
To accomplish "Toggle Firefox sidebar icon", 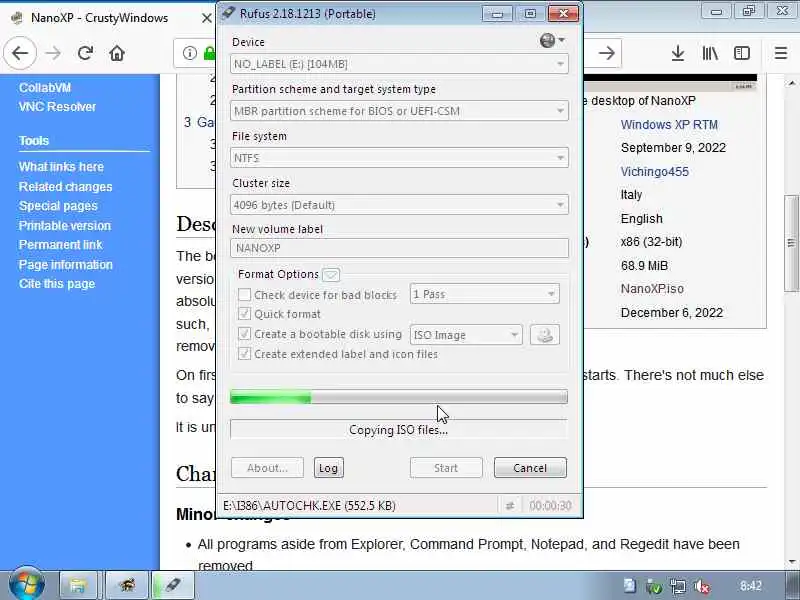I will (x=741, y=53).
